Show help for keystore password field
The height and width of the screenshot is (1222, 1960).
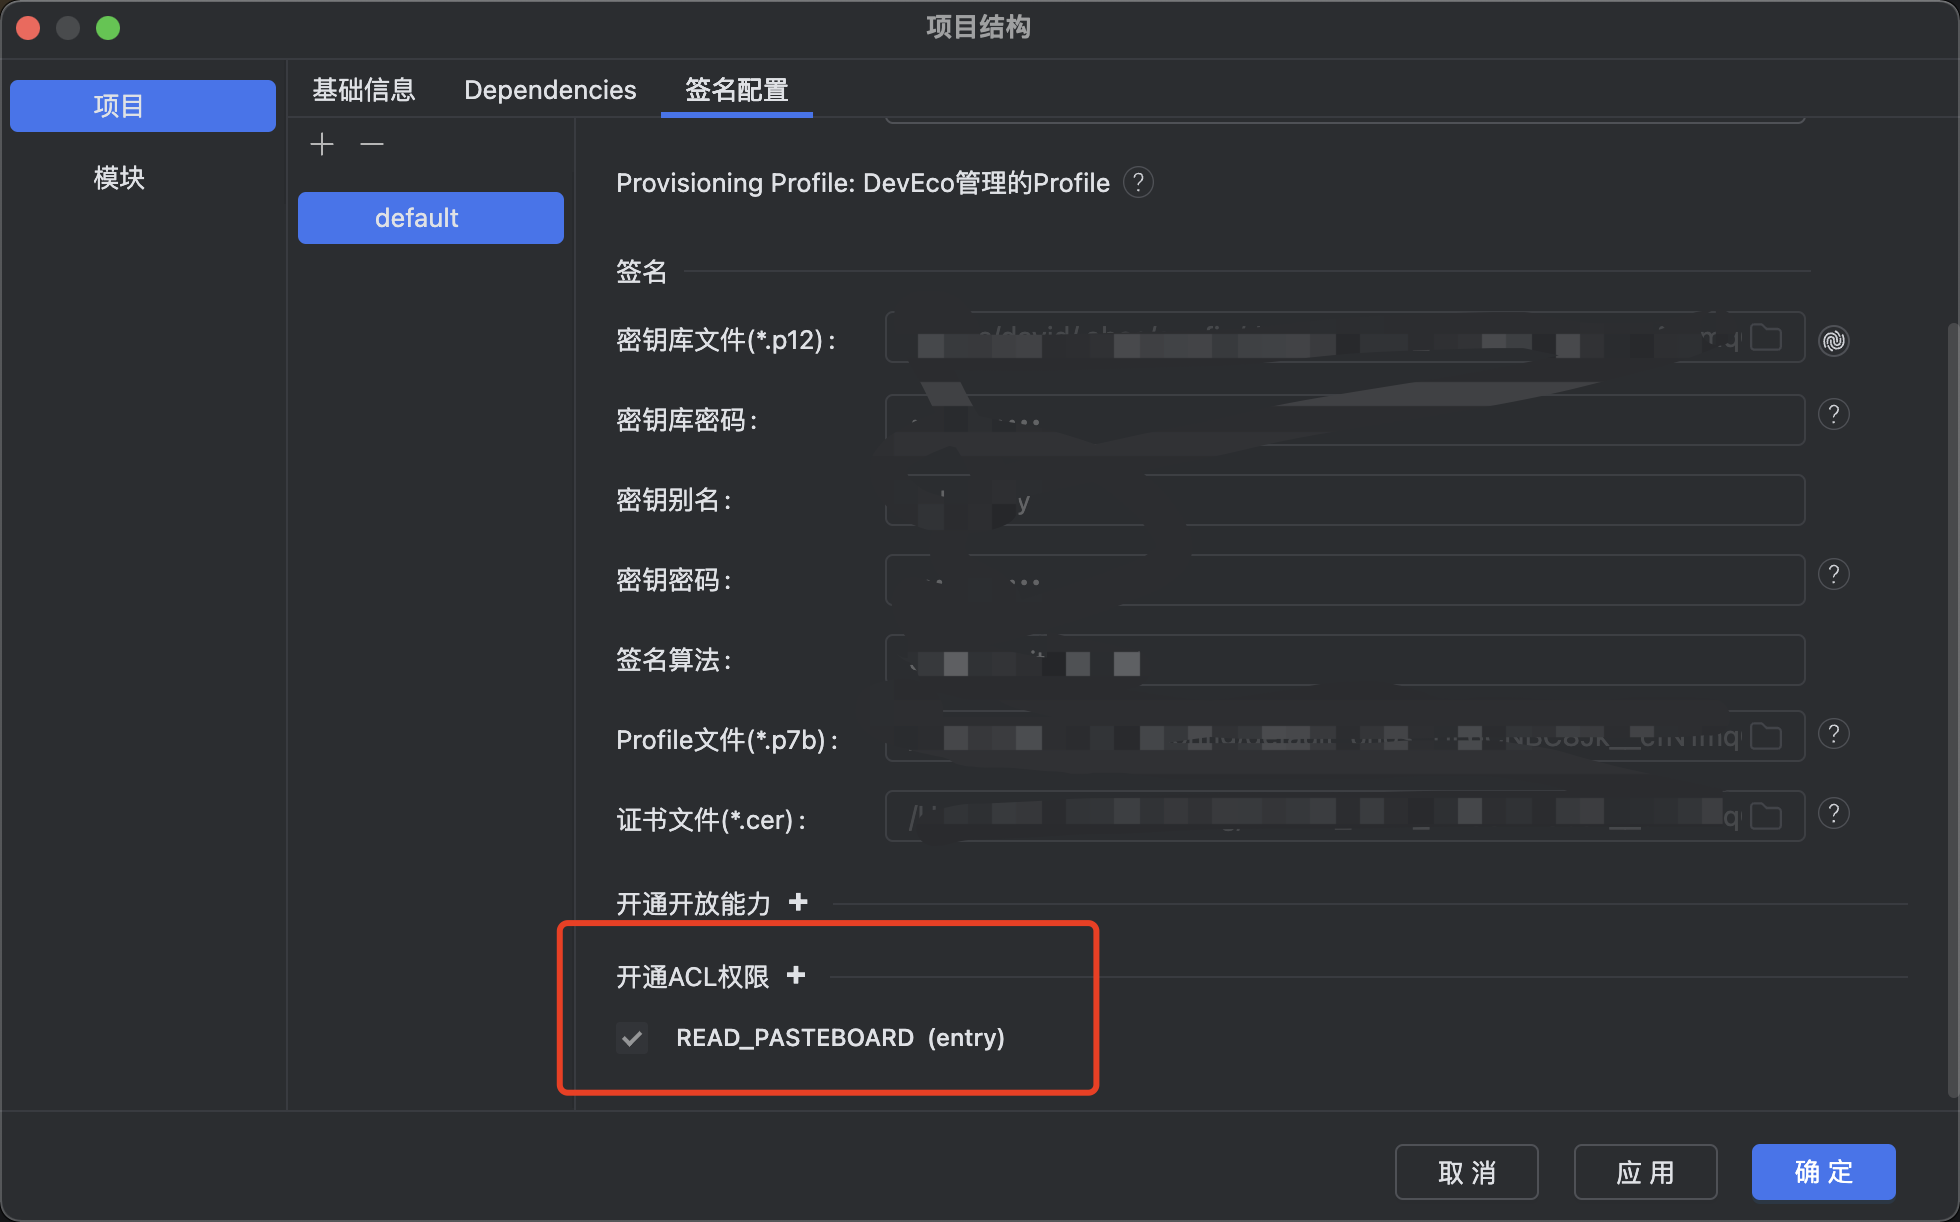point(1834,414)
